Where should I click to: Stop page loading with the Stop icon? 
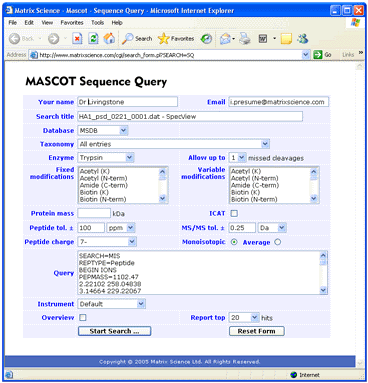77,39
